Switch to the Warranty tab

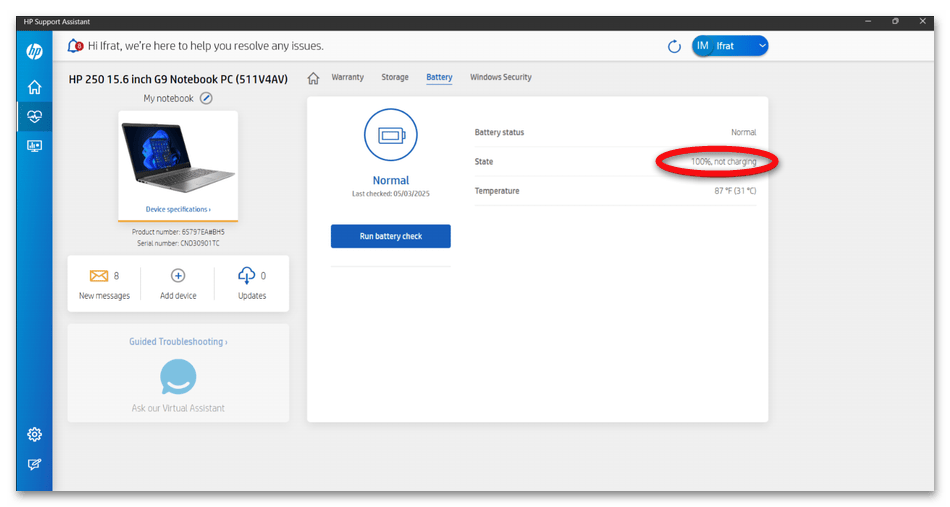click(348, 78)
